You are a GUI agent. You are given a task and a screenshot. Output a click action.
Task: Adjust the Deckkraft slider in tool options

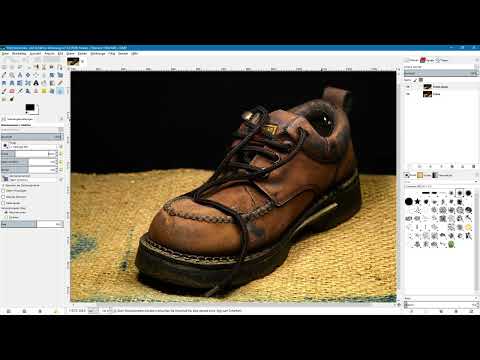(31, 137)
